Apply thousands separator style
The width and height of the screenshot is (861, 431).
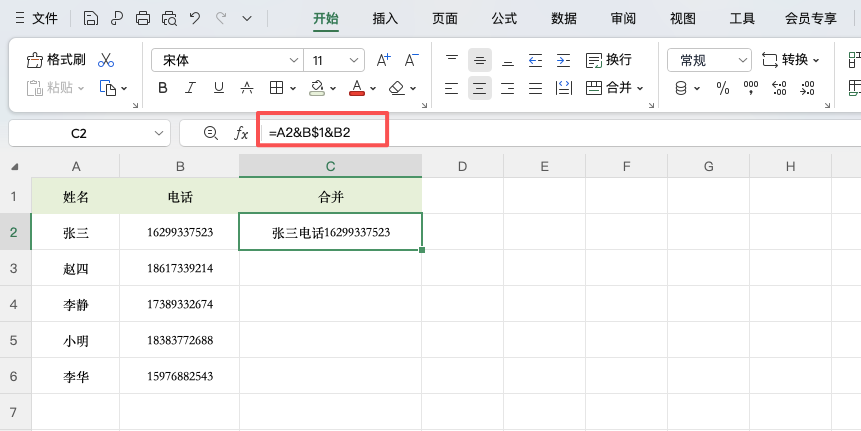(751, 88)
